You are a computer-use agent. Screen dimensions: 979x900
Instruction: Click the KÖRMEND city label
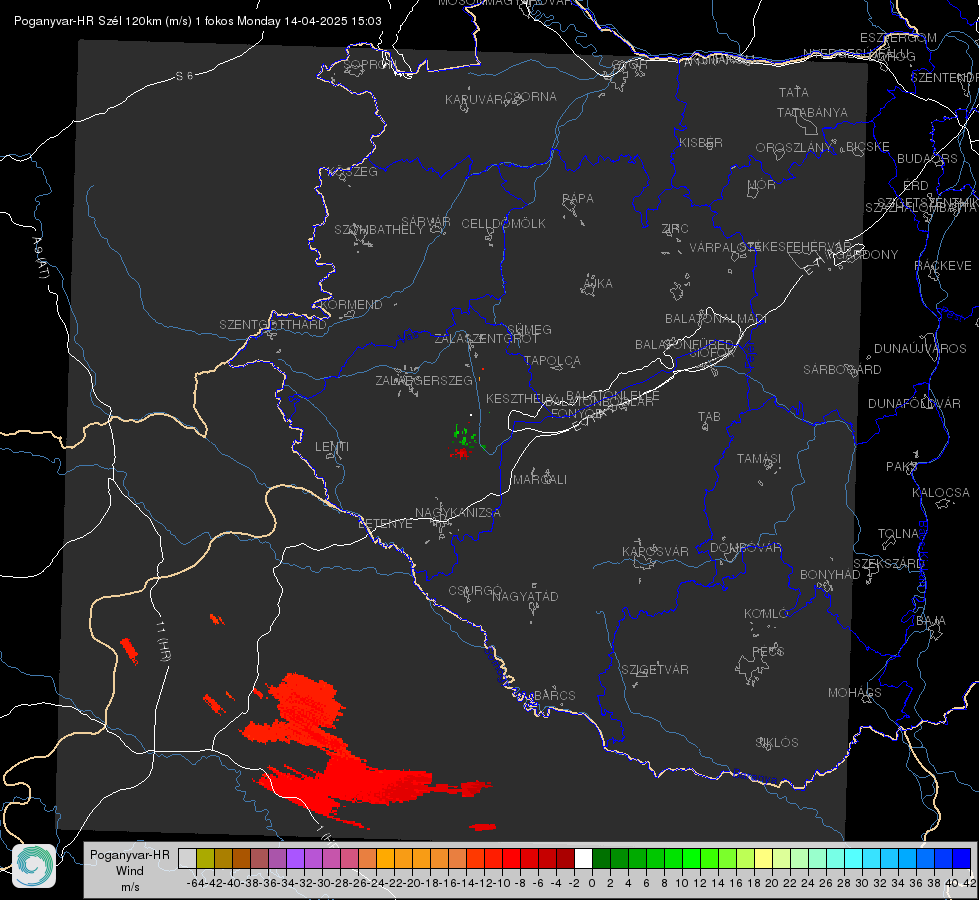point(351,305)
